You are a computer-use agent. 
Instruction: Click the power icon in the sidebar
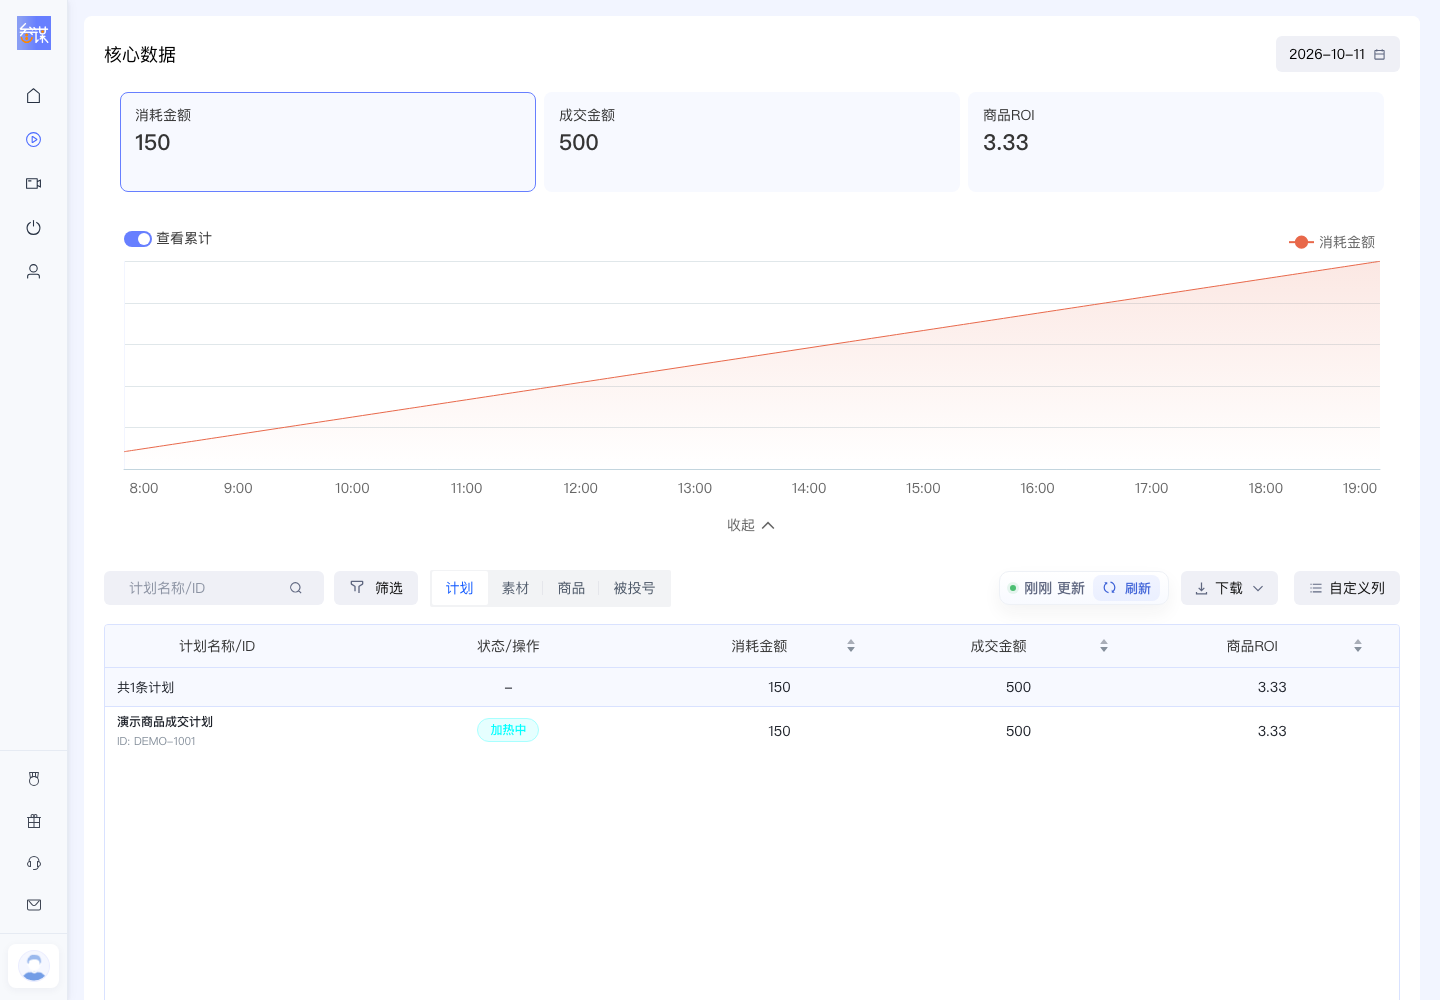tap(34, 228)
